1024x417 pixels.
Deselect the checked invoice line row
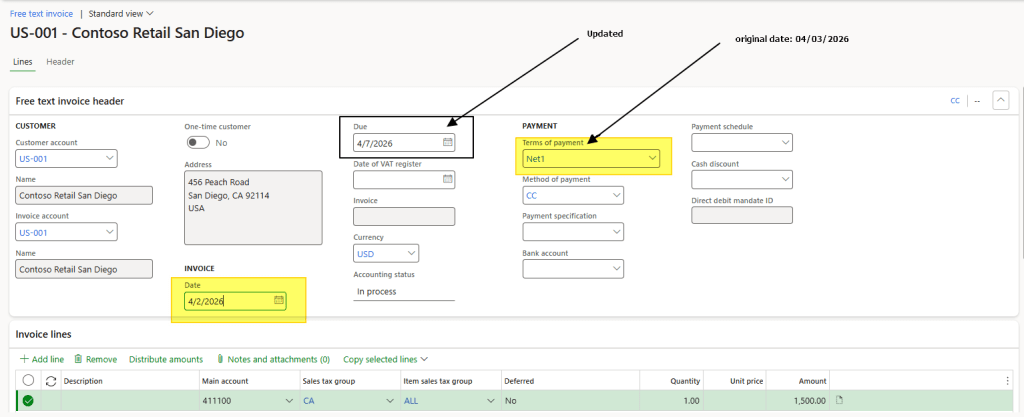pos(28,401)
